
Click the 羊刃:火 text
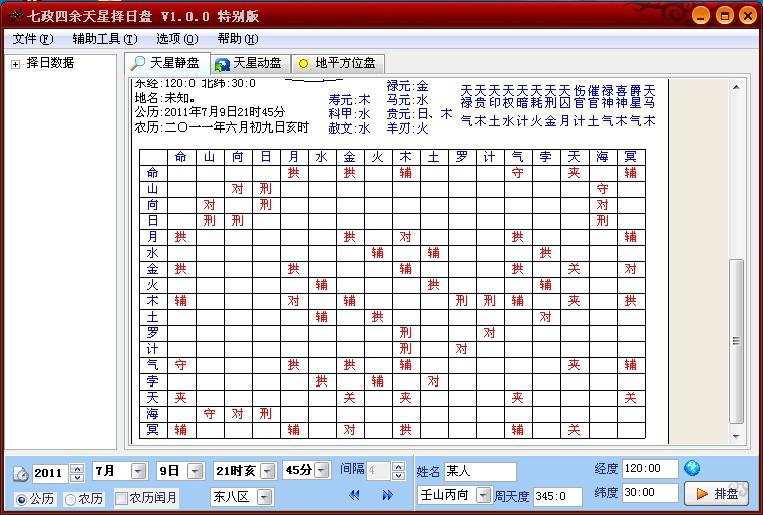click(x=407, y=128)
